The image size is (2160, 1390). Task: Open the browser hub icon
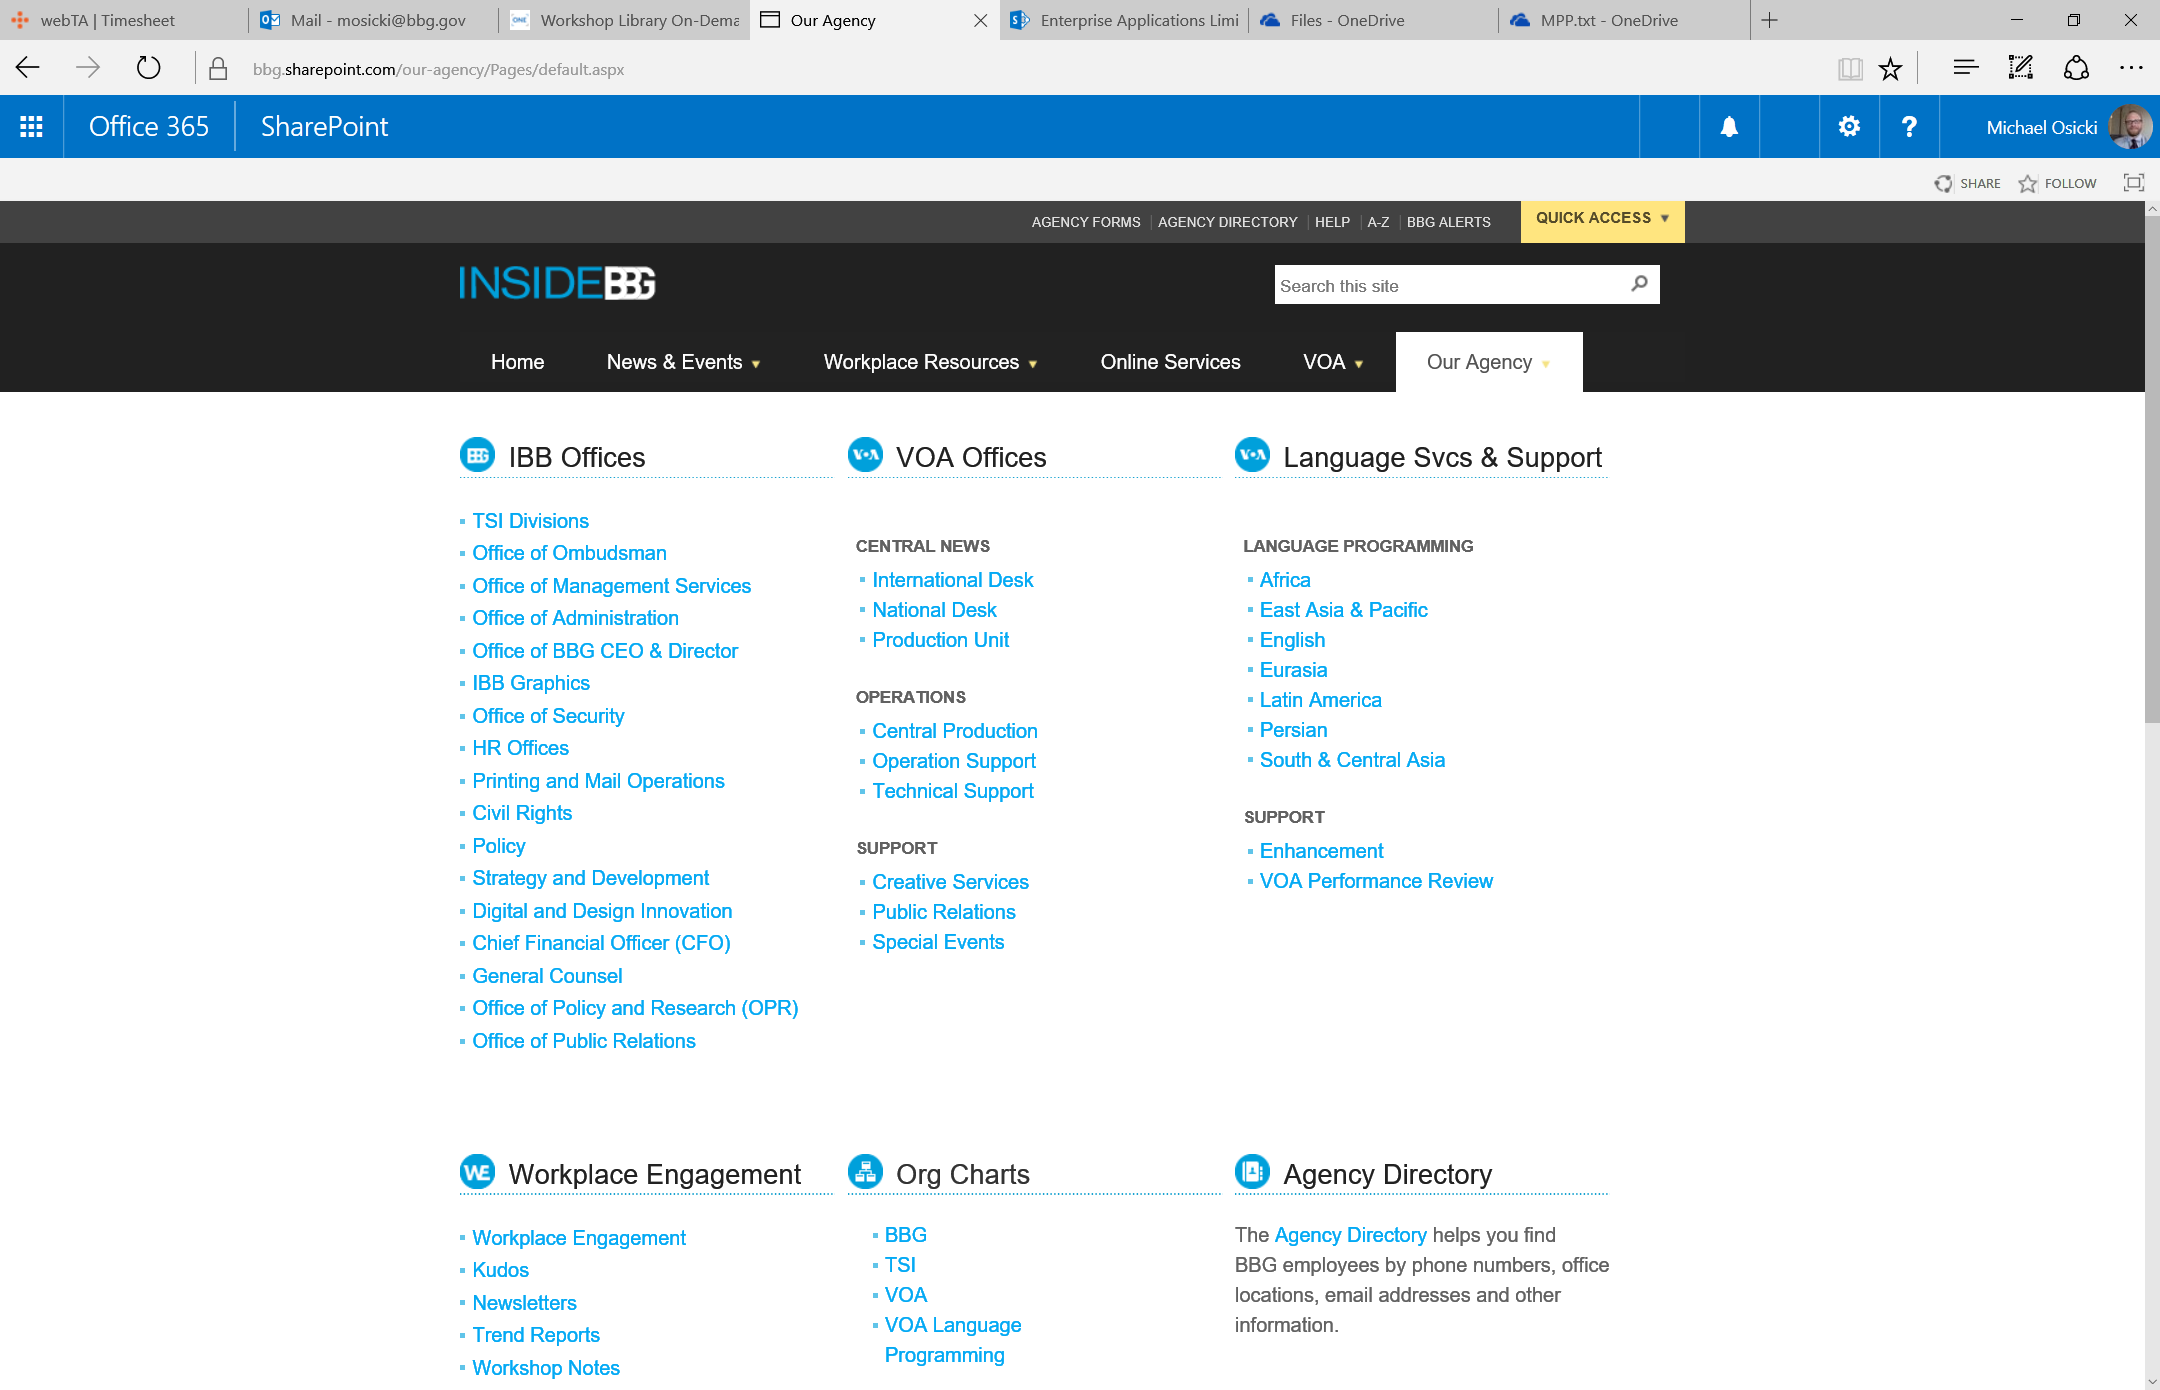tap(1965, 68)
